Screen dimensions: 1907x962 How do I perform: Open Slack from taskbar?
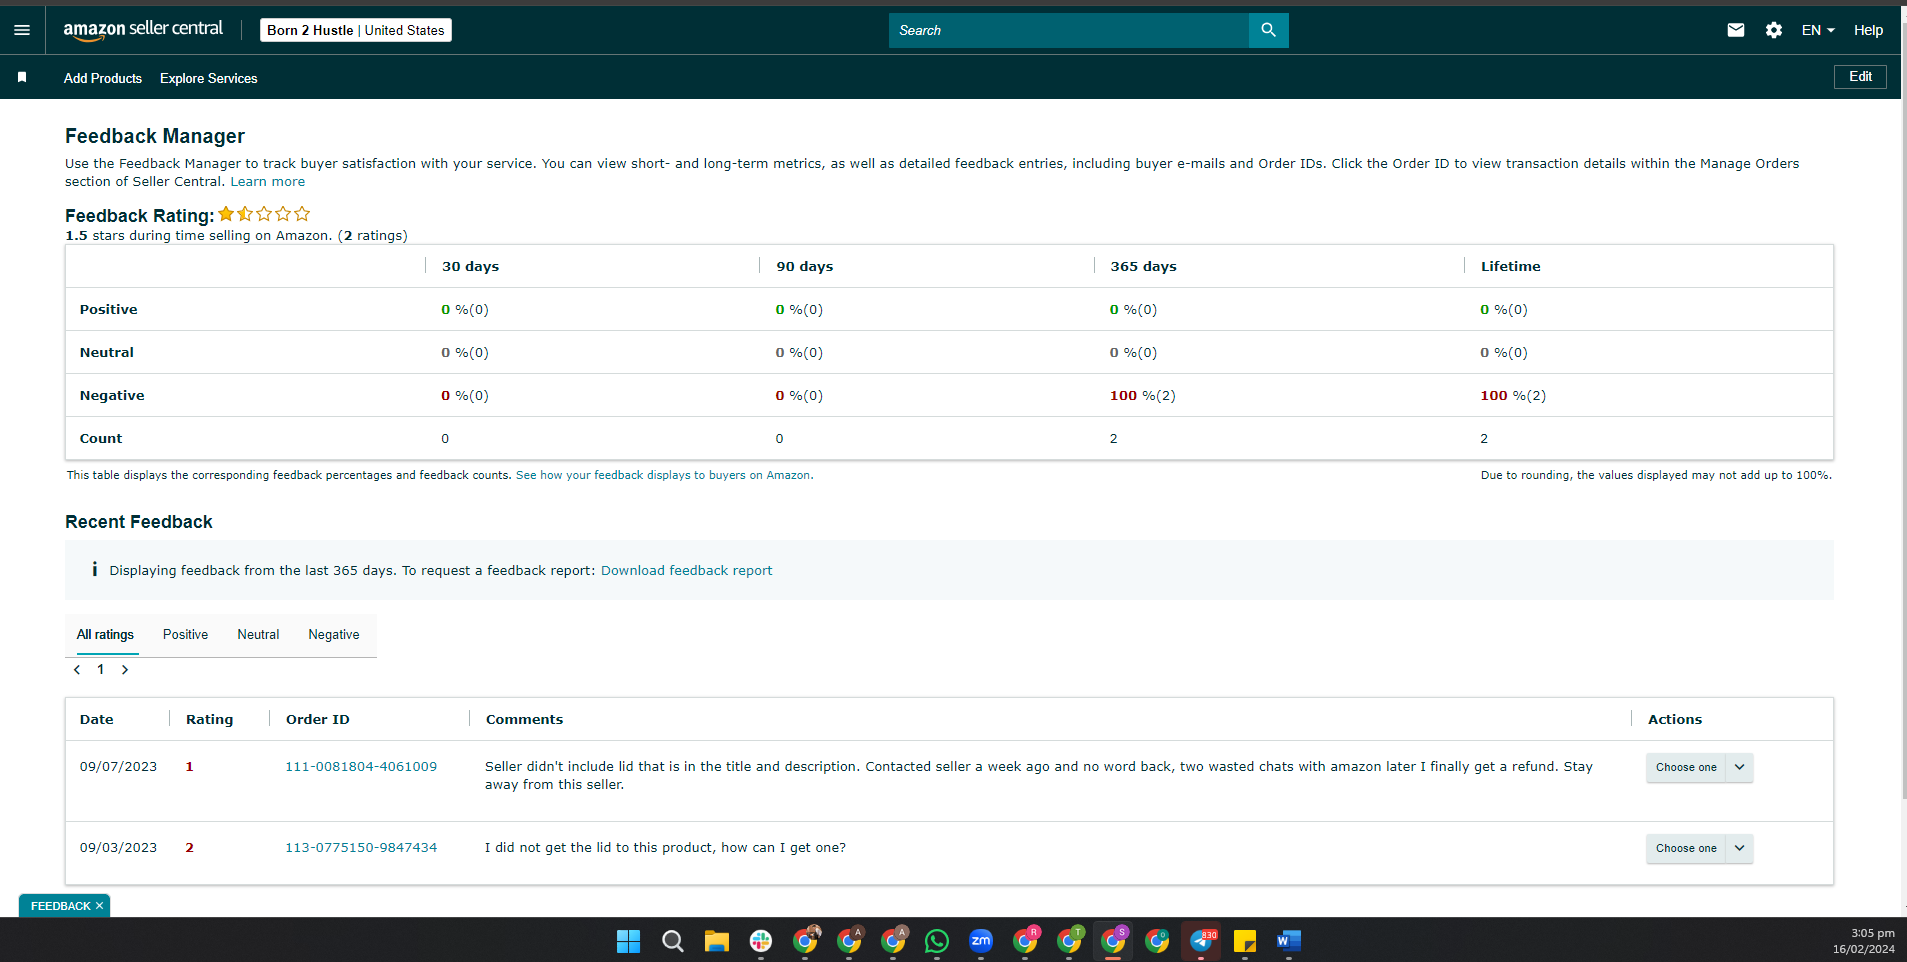(761, 941)
